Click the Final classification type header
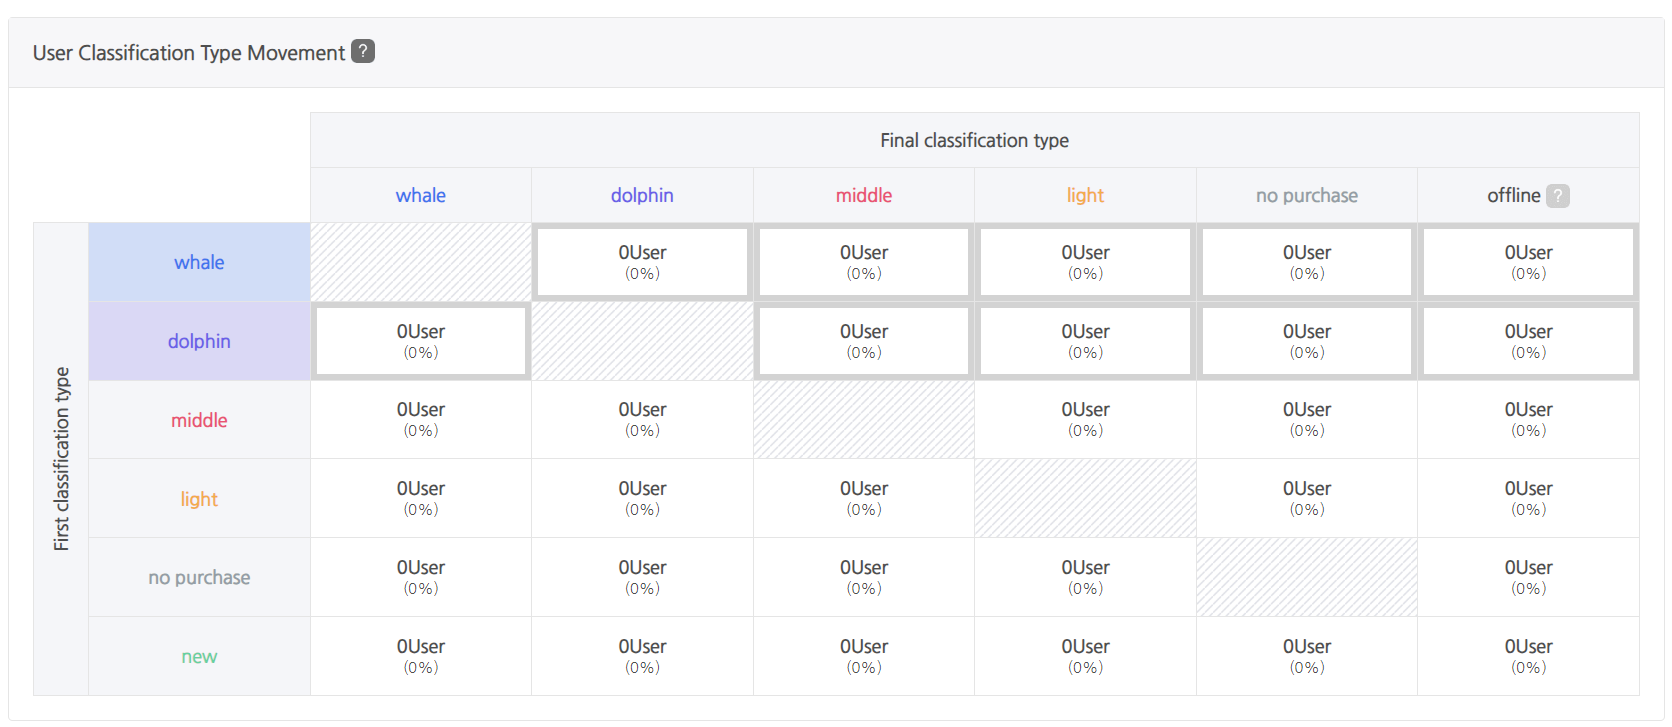This screenshot has height=727, width=1672. pyautogui.click(x=975, y=140)
